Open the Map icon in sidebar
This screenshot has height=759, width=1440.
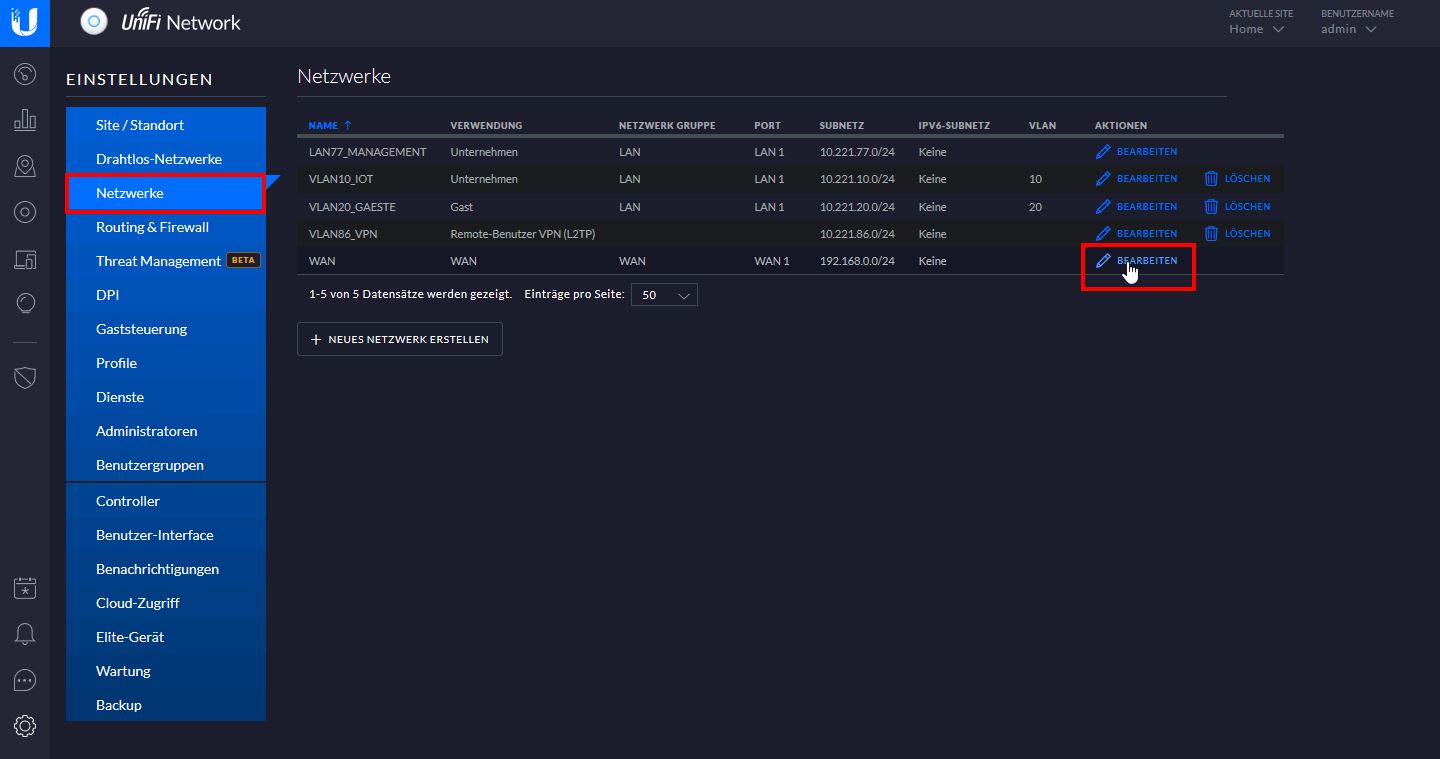pyautogui.click(x=25, y=166)
